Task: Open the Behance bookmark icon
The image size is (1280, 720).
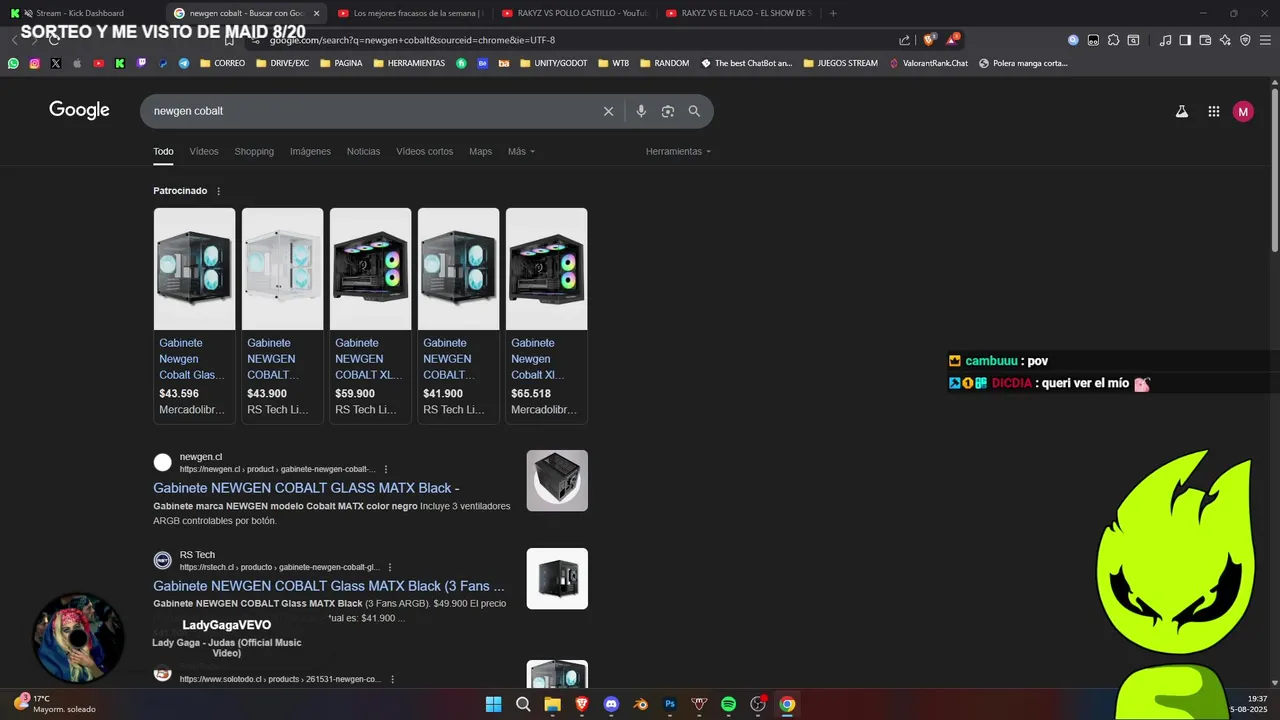Action: [x=483, y=63]
